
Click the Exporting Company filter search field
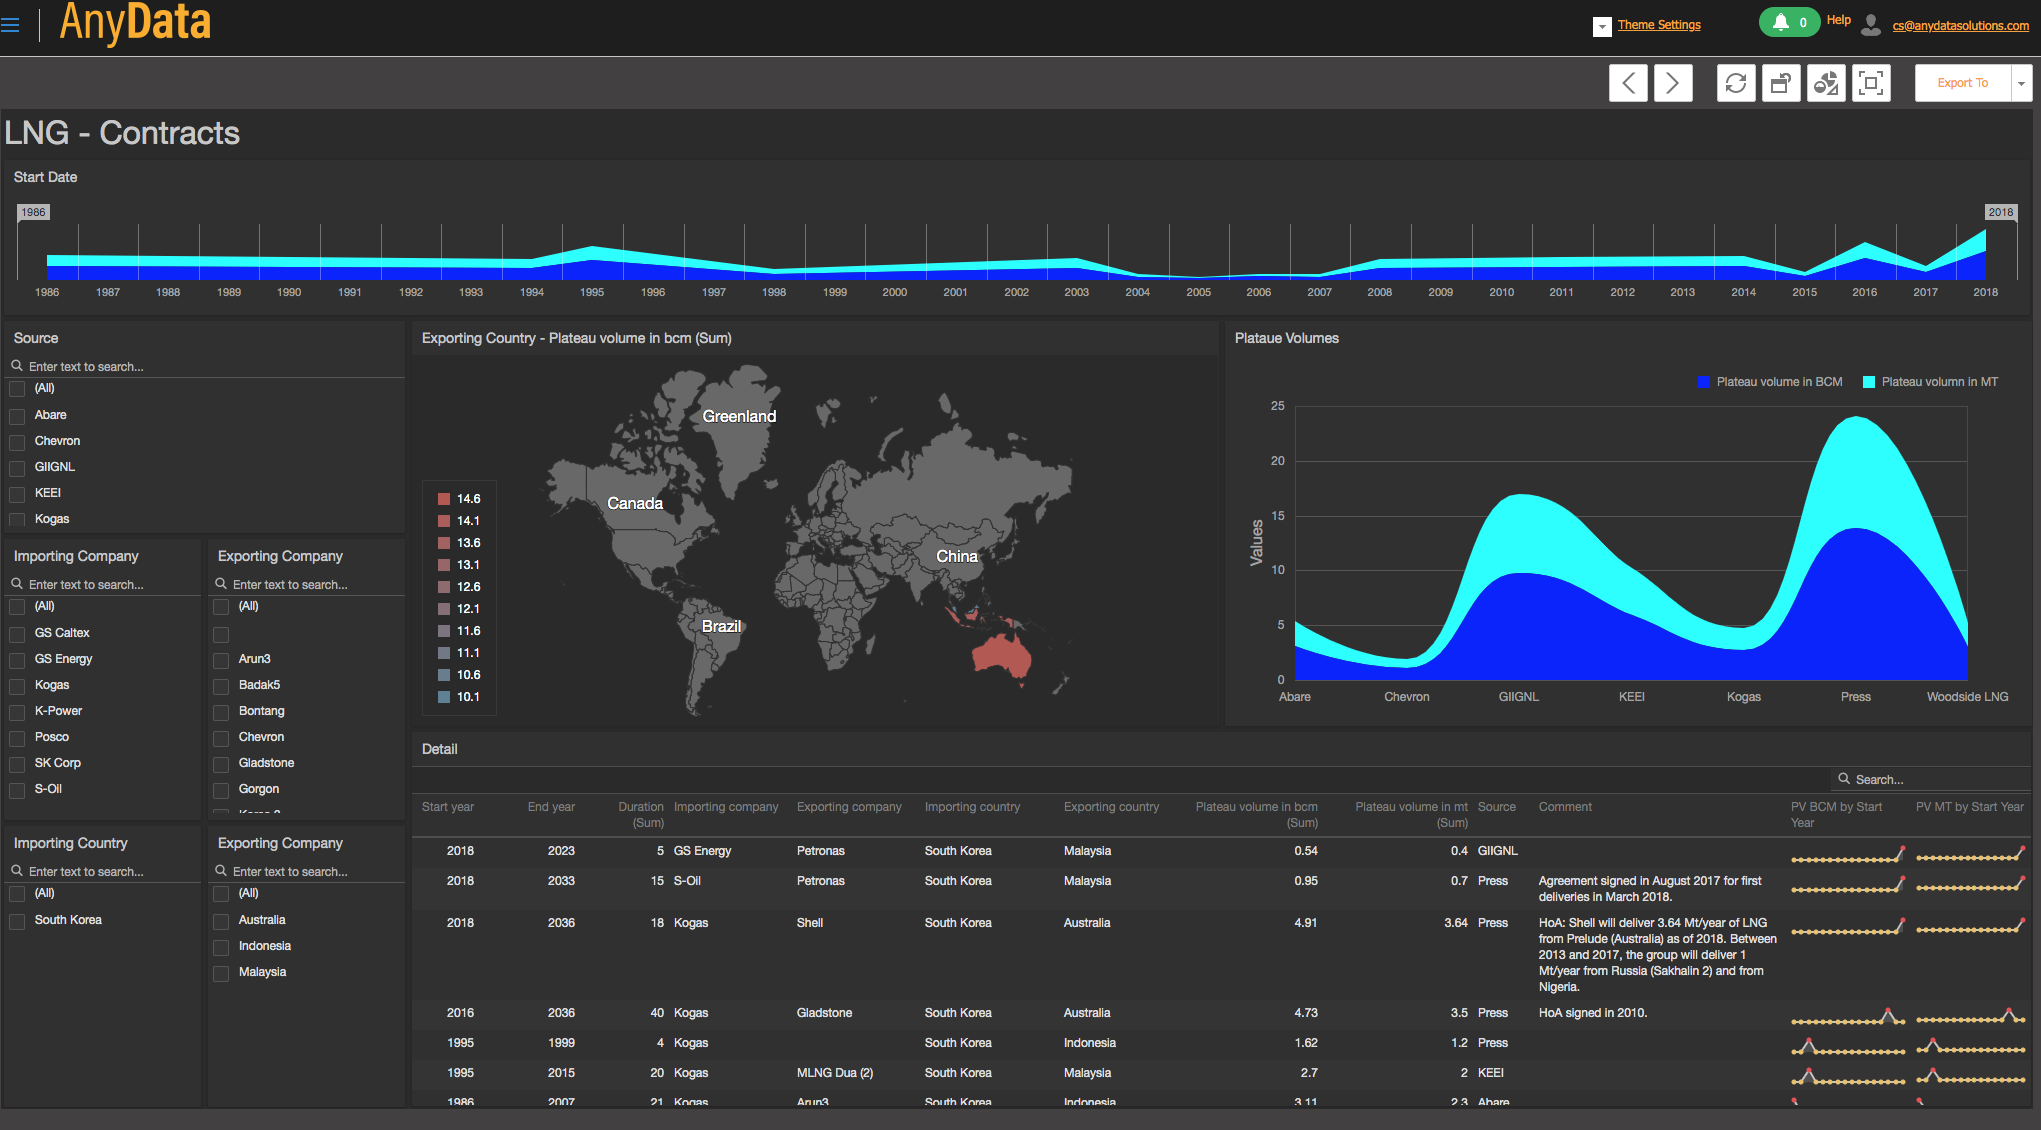pyautogui.click(x=307, y=585)
